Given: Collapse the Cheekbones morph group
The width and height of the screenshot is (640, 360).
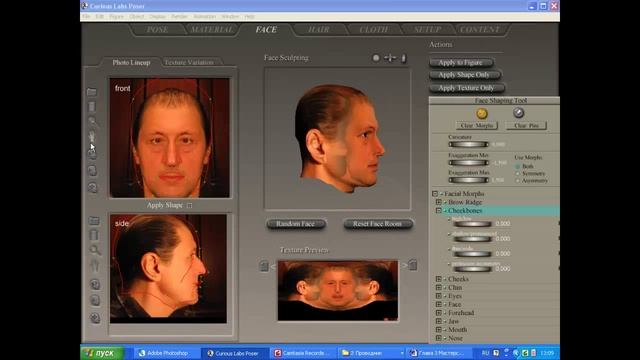Looking at the screenshot, I should (439, 211).
